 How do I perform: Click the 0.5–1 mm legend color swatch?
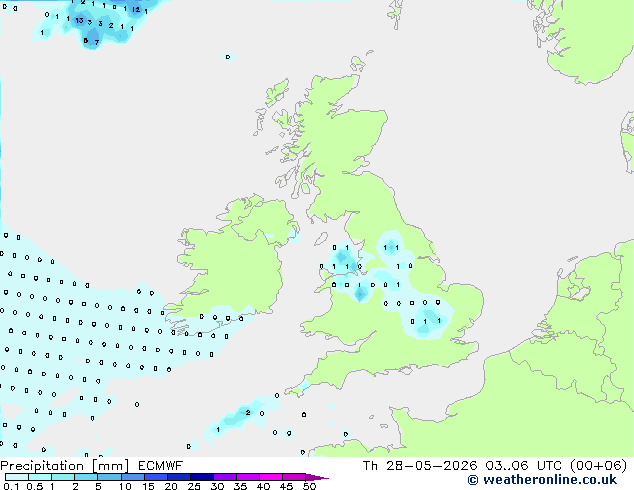[x=40, y=477]
